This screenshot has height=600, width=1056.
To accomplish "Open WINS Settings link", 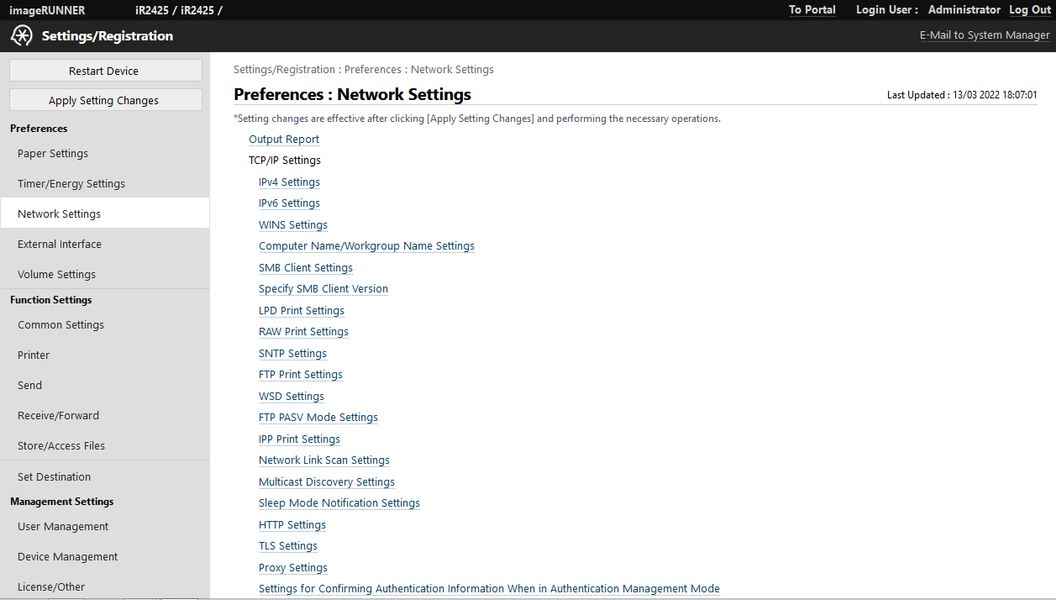I will [293, 225].
